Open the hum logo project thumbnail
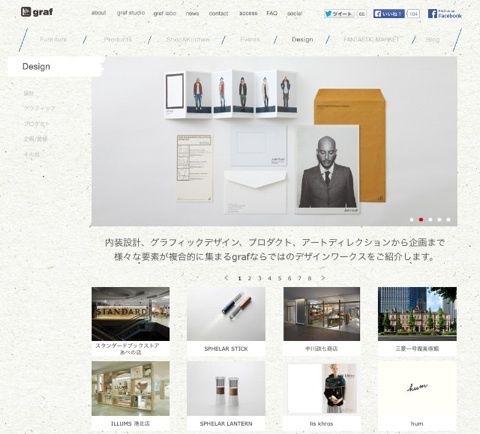This screenshot has width=480, height=434. [417, 388]
